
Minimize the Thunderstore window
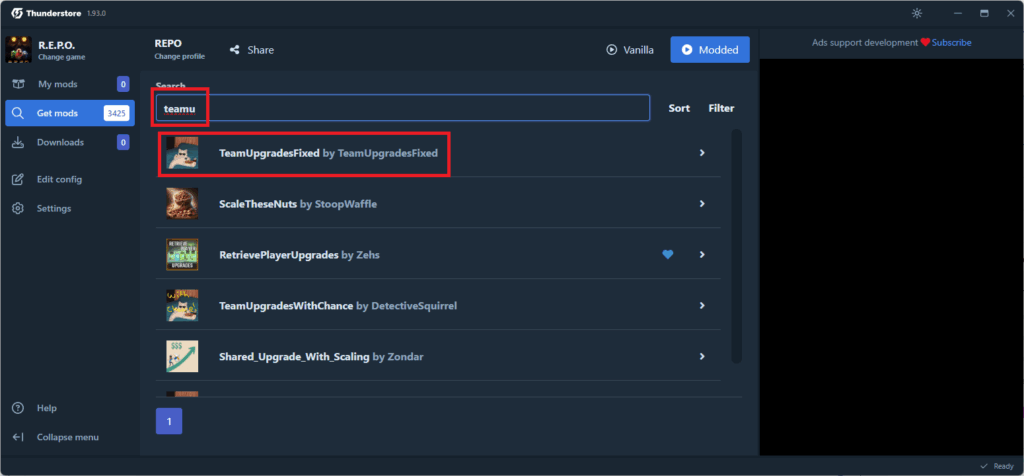click(958, 13)
